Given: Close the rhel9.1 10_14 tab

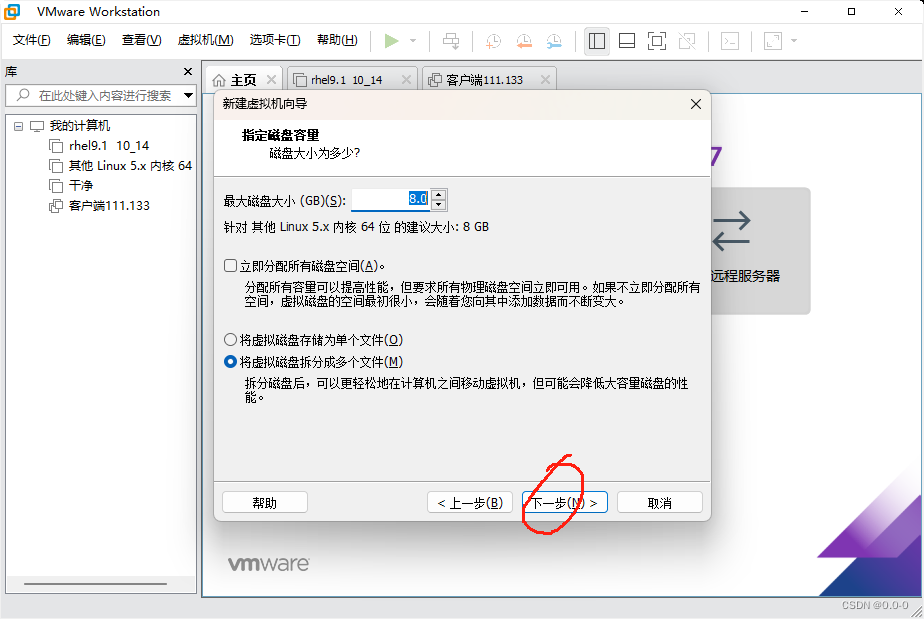Looking at the screenshot, I should tap(406, 80).
